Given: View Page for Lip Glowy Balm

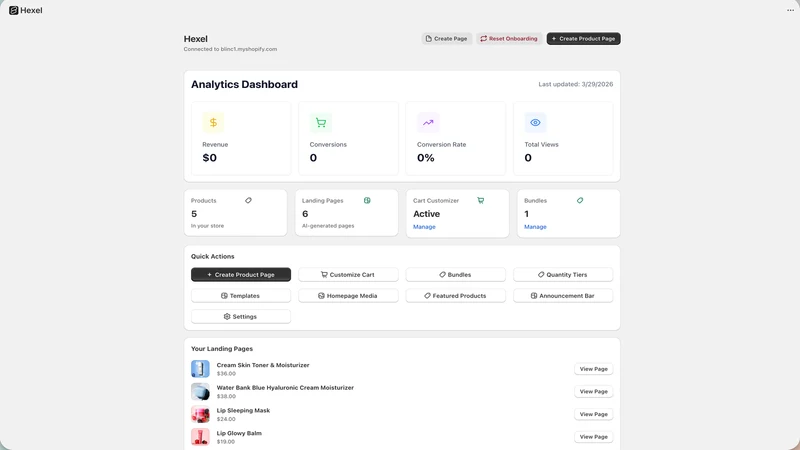Looking at the screenshot, I should point(593,437).
